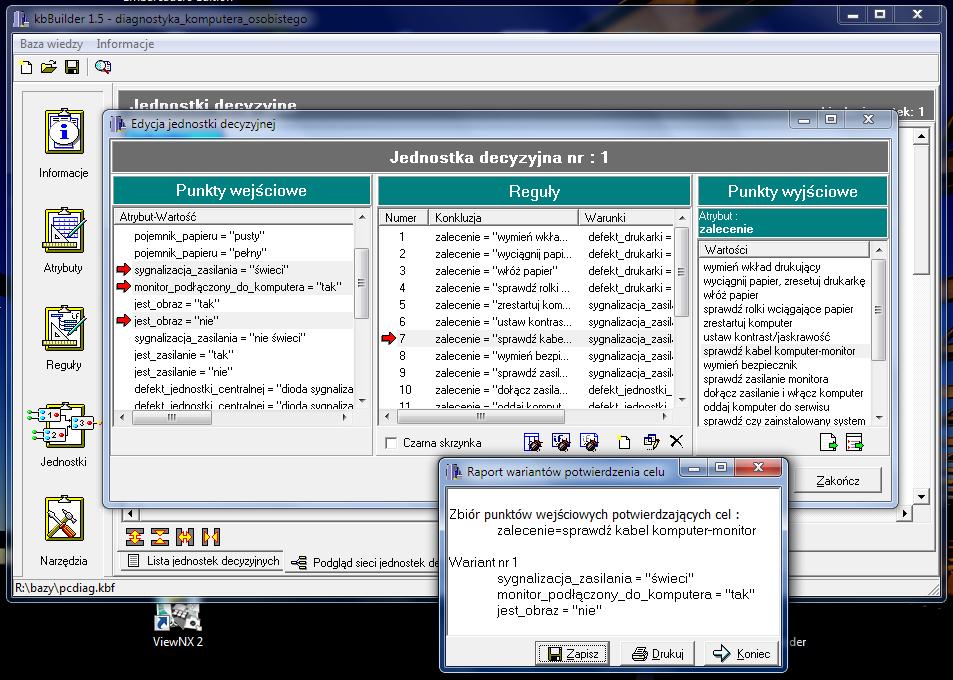953x680 pixels.
Task: Click the second orange vertical collapse arrows icon
Action: (x=160, y=537)
